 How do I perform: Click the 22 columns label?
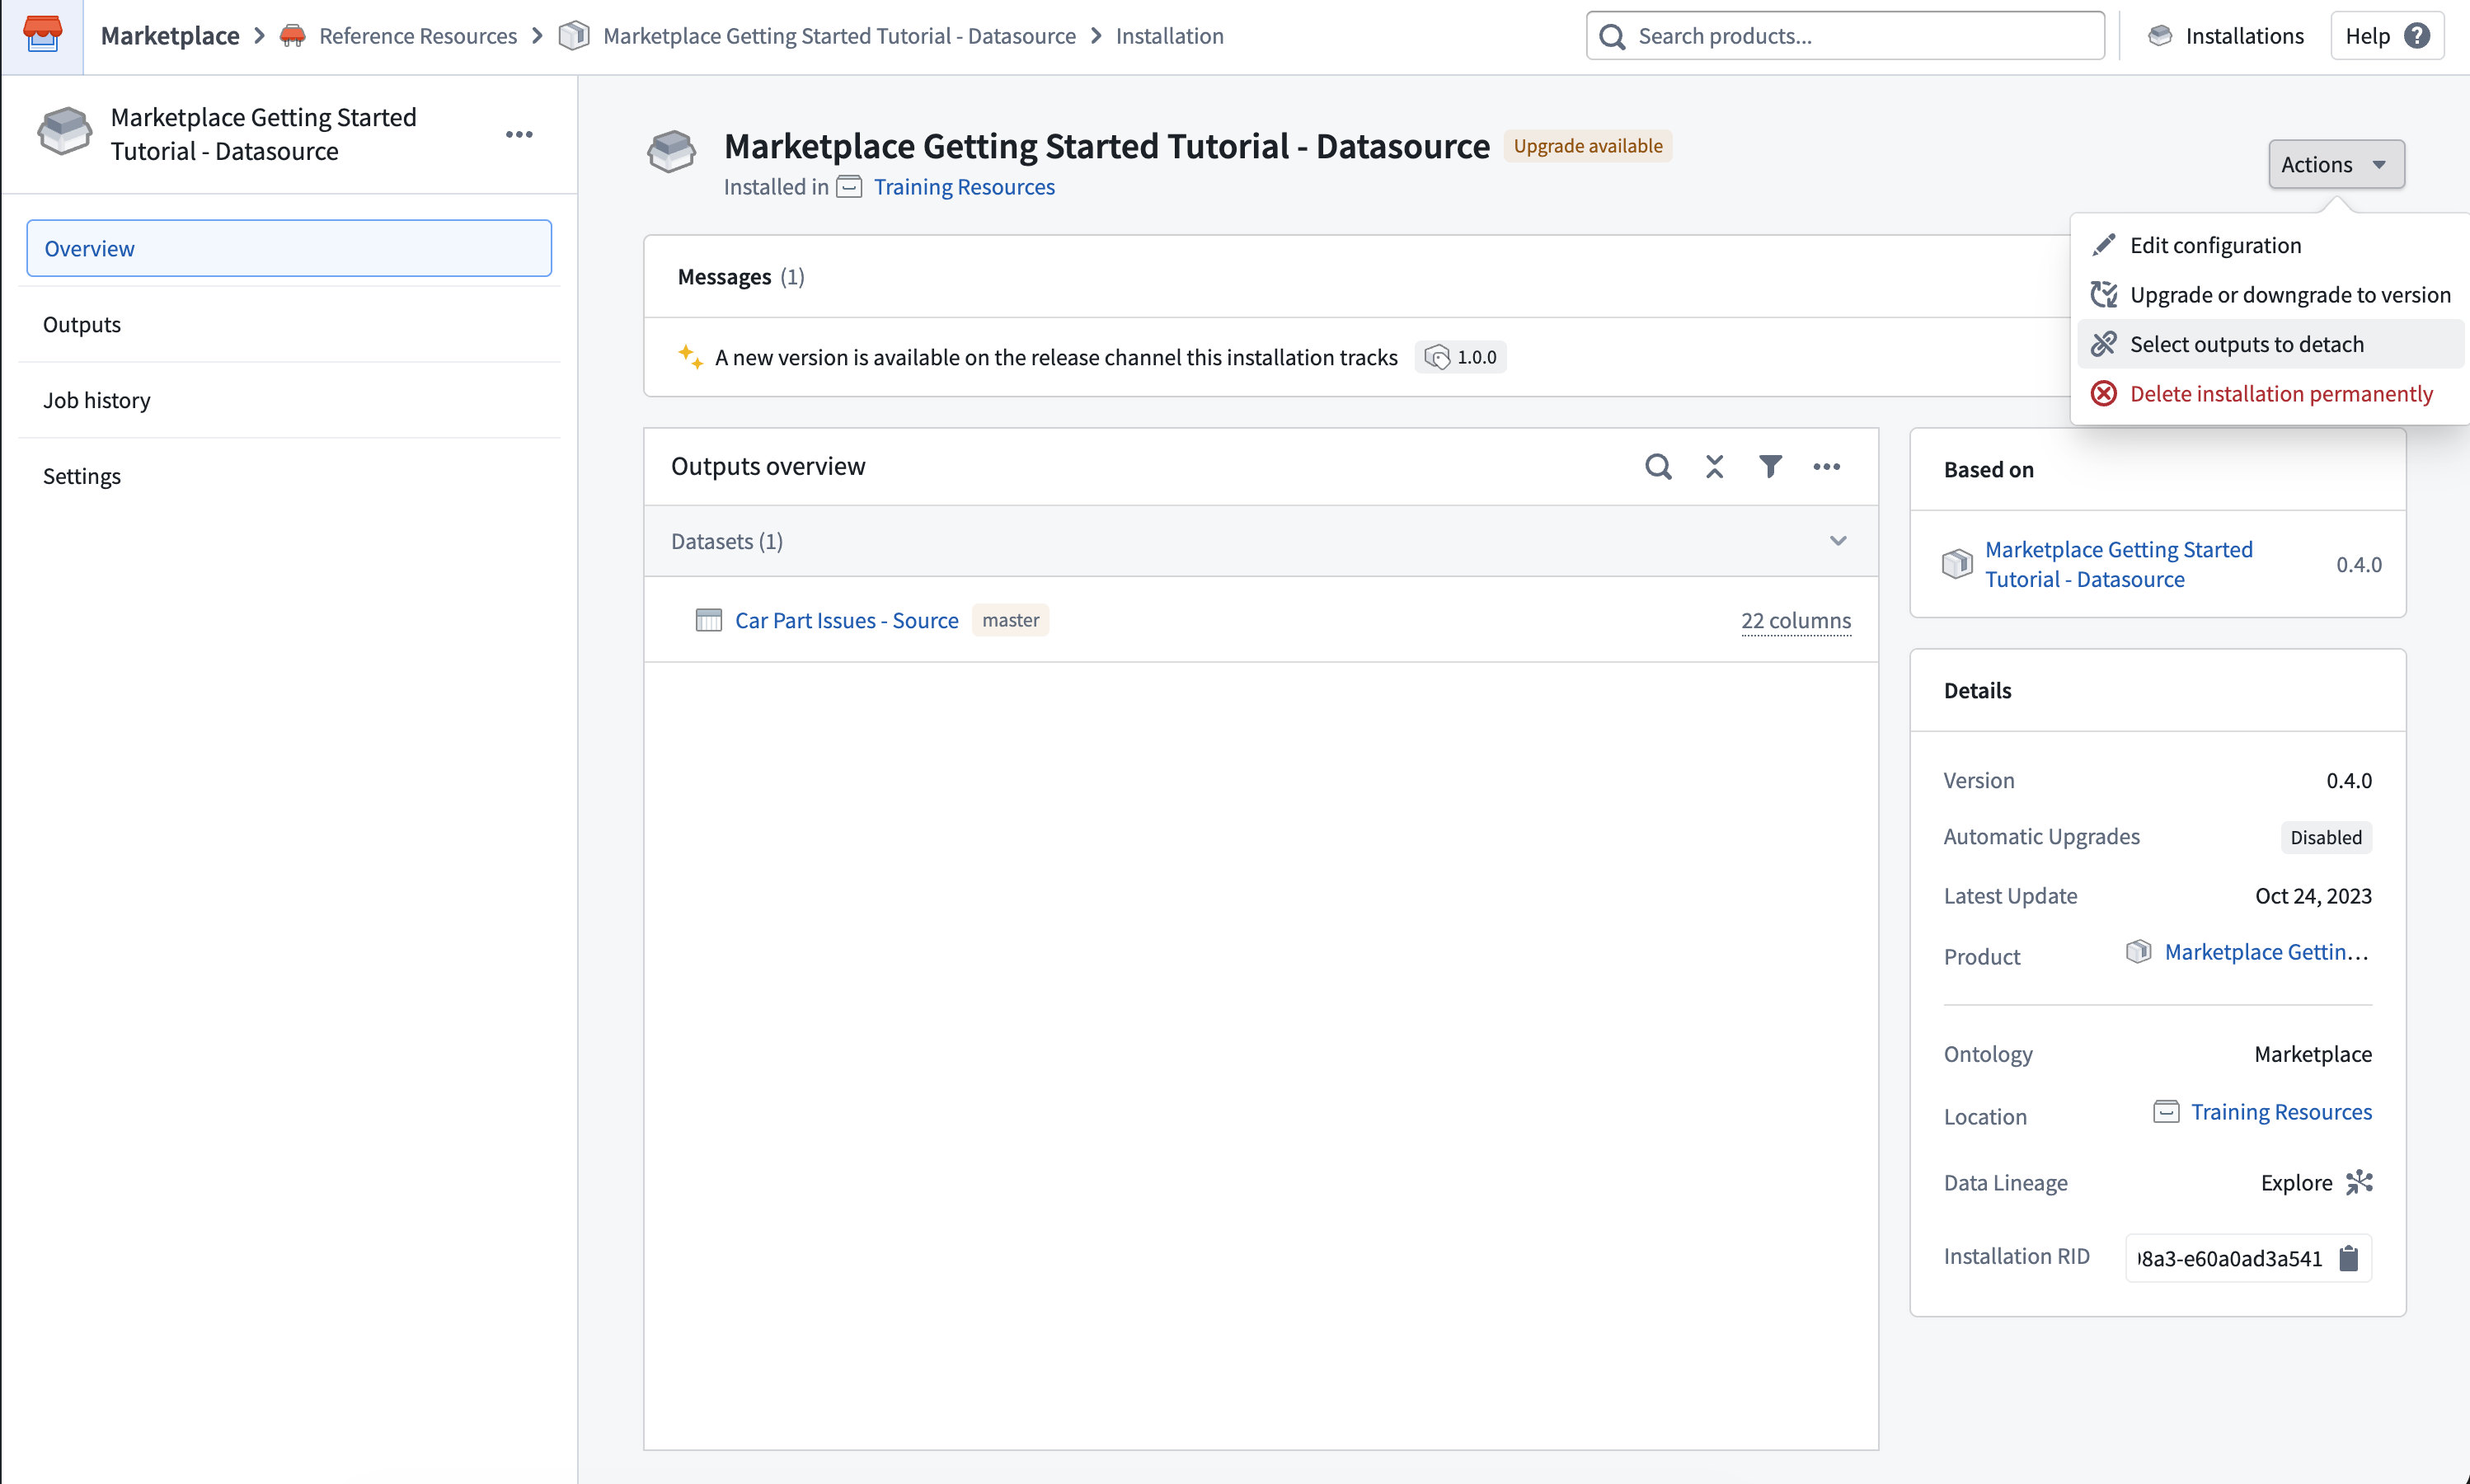click(1796, 620)
